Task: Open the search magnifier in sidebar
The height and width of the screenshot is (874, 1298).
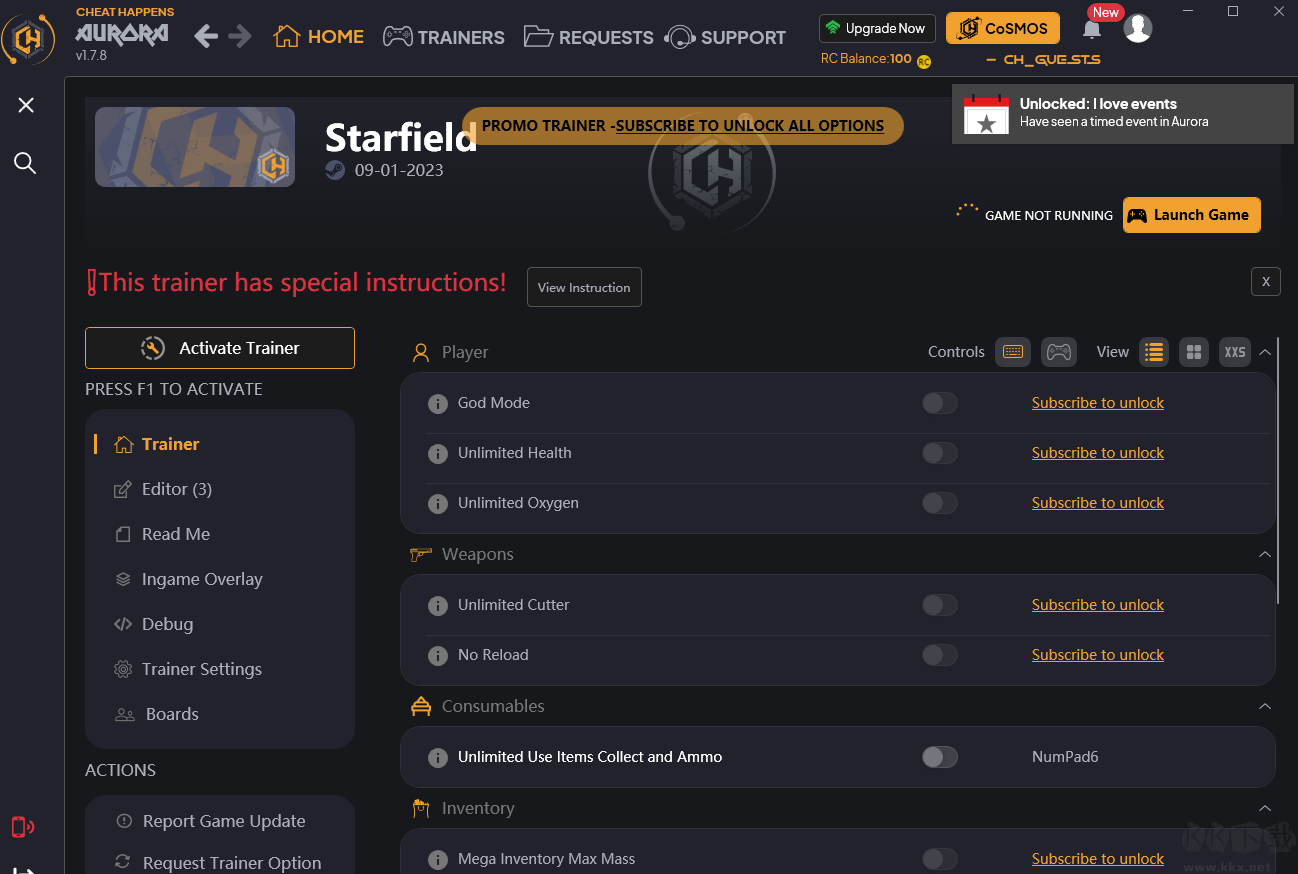Action: [x=25, y=163]
